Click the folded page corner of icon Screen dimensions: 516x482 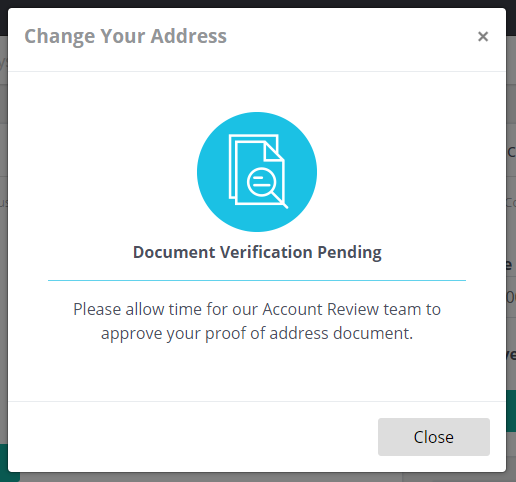[x=273, y=151]
